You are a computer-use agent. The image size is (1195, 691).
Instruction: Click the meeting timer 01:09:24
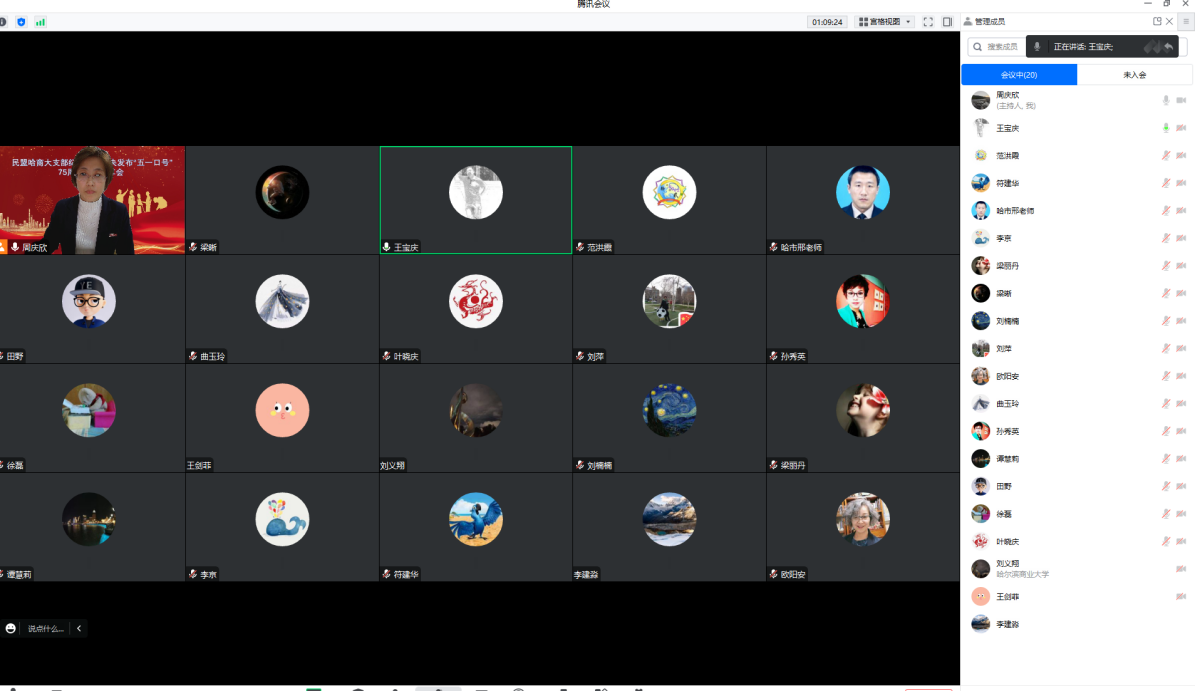[827, 21]
